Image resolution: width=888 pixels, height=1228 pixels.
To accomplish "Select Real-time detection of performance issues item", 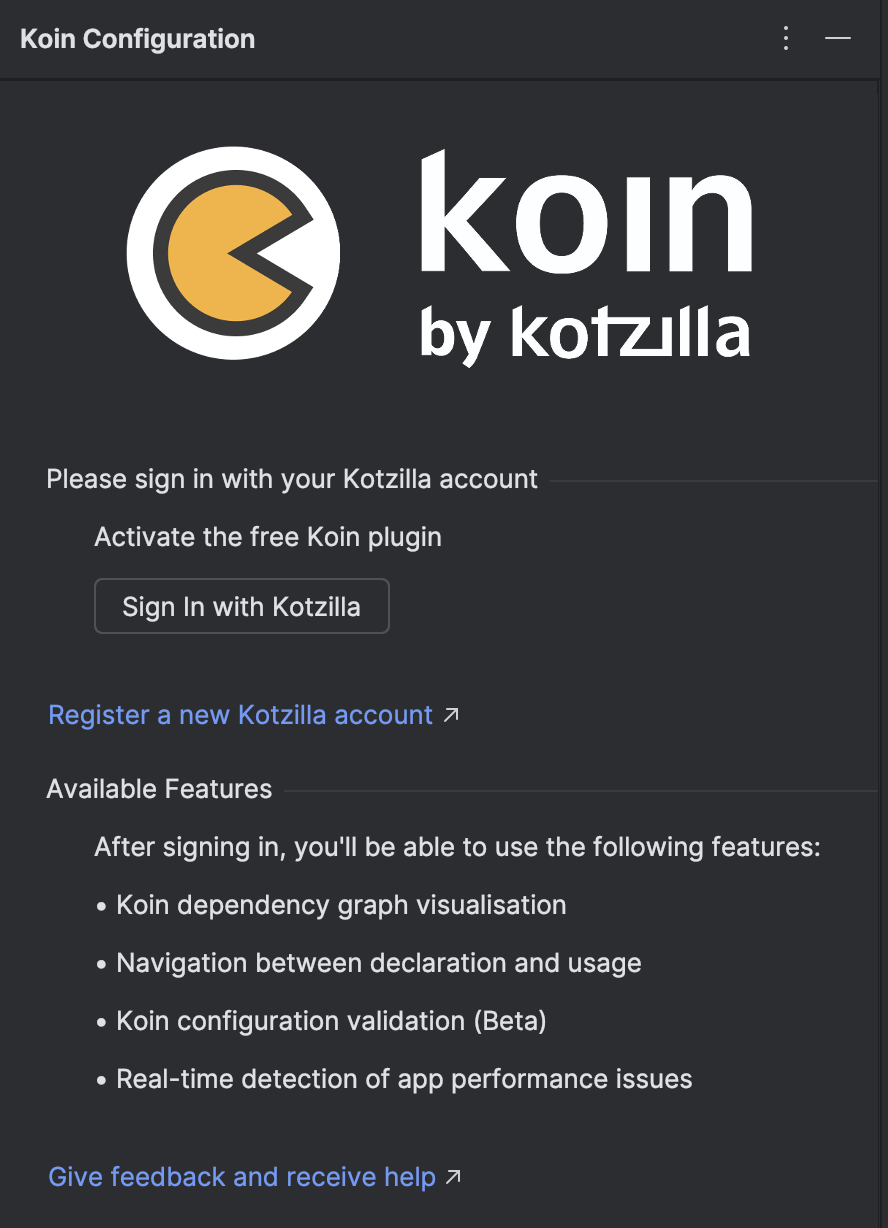I will pyautogui.click(x=394, y=1079).
